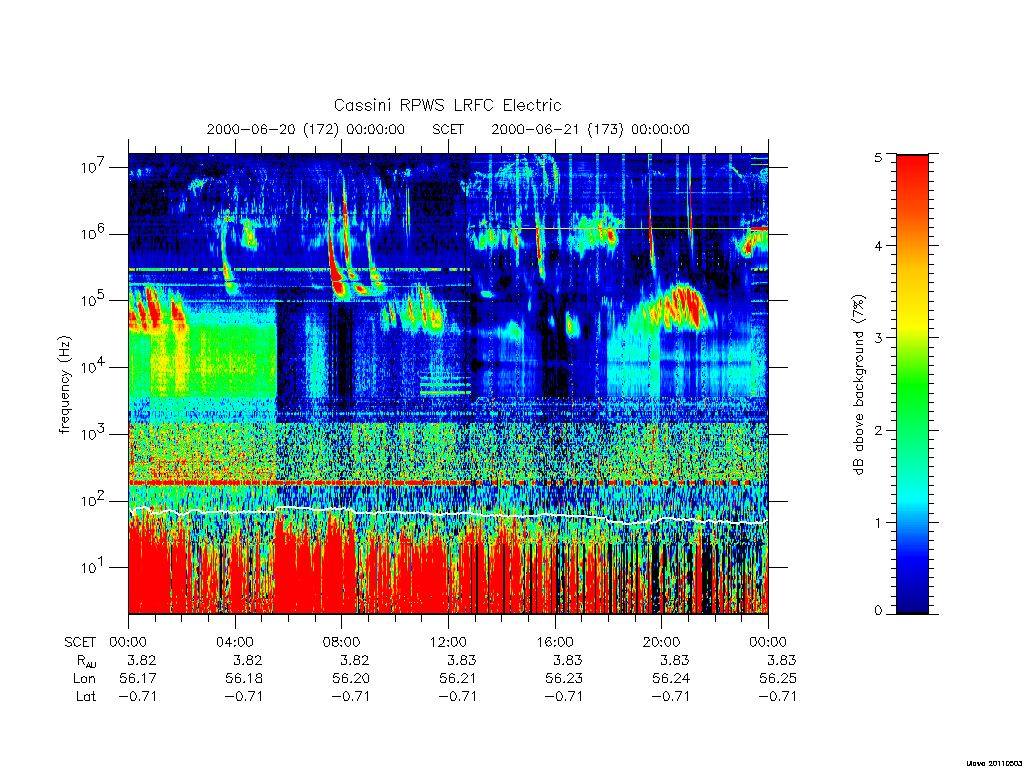Click the colorbar tick label 0
This screenshot has width=1024, height=768.
pos(878,611)
